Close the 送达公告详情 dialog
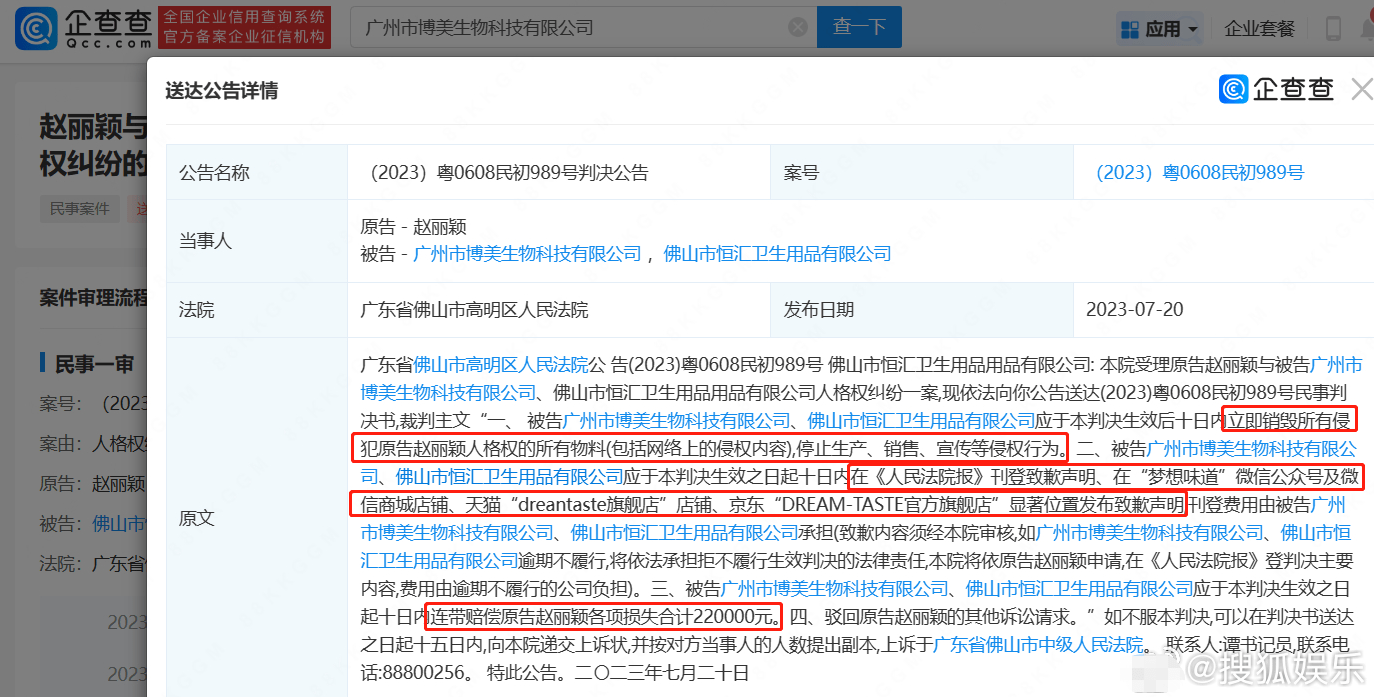This screenshot has width=1374, height=697. tap(1361, 89)
